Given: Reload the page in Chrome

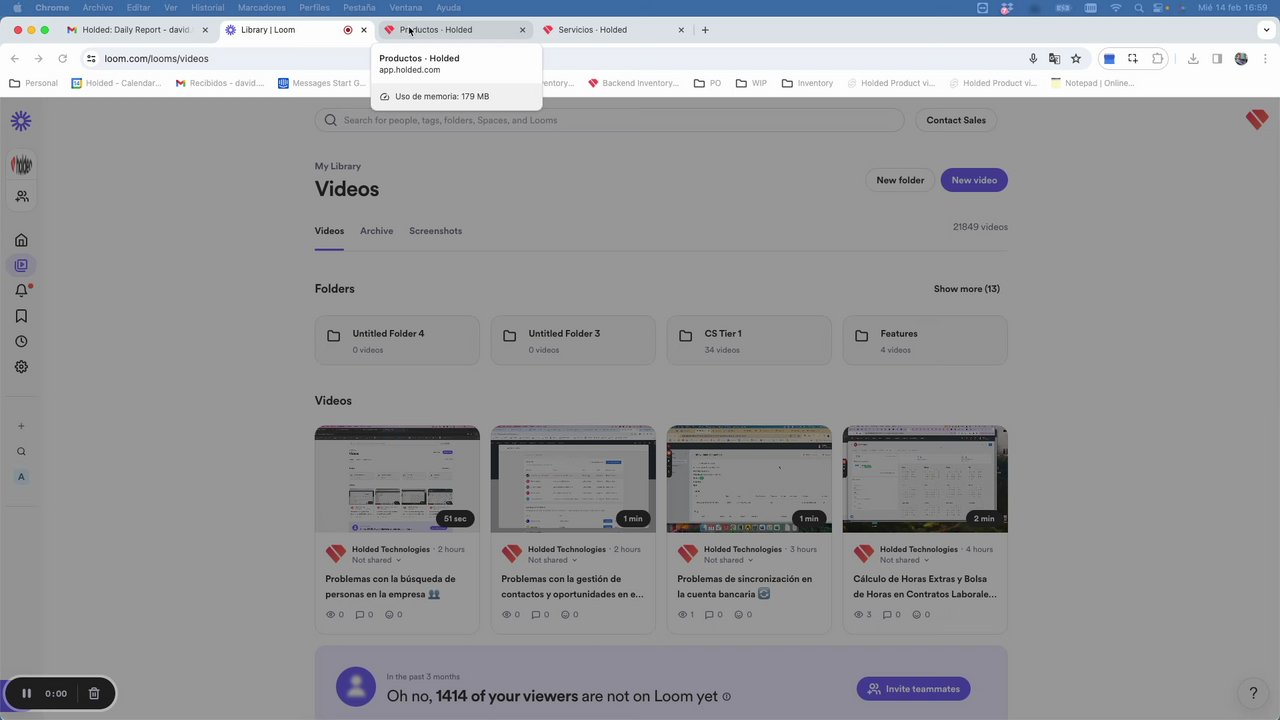Looking at the screenshot, I should click(x=62, y=58).
